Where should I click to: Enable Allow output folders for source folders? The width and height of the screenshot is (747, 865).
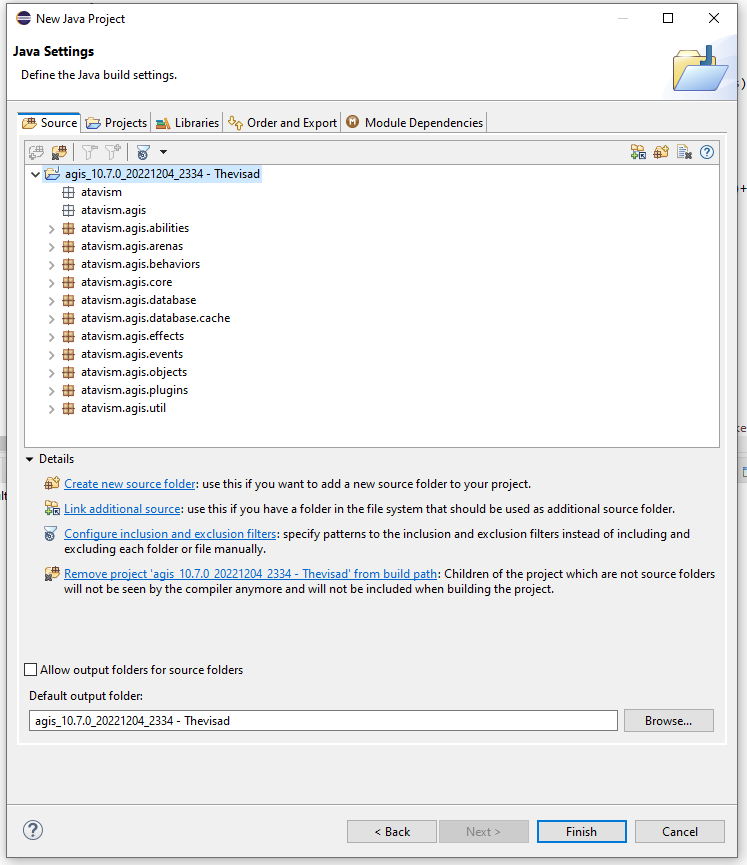pos(31,670)
